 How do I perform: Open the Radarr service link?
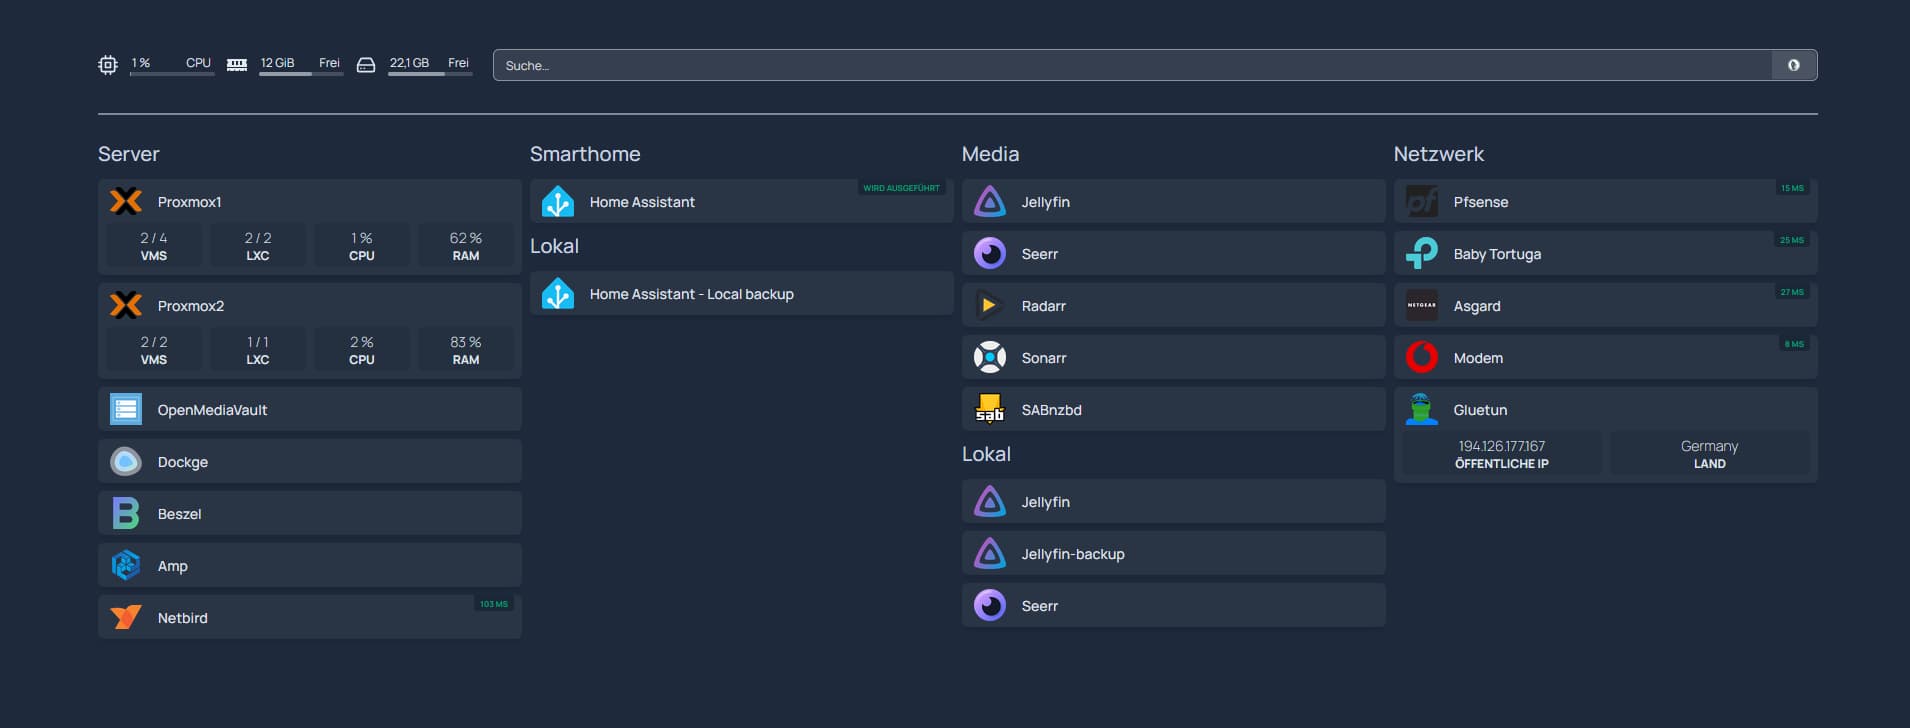coord(1174,305)
